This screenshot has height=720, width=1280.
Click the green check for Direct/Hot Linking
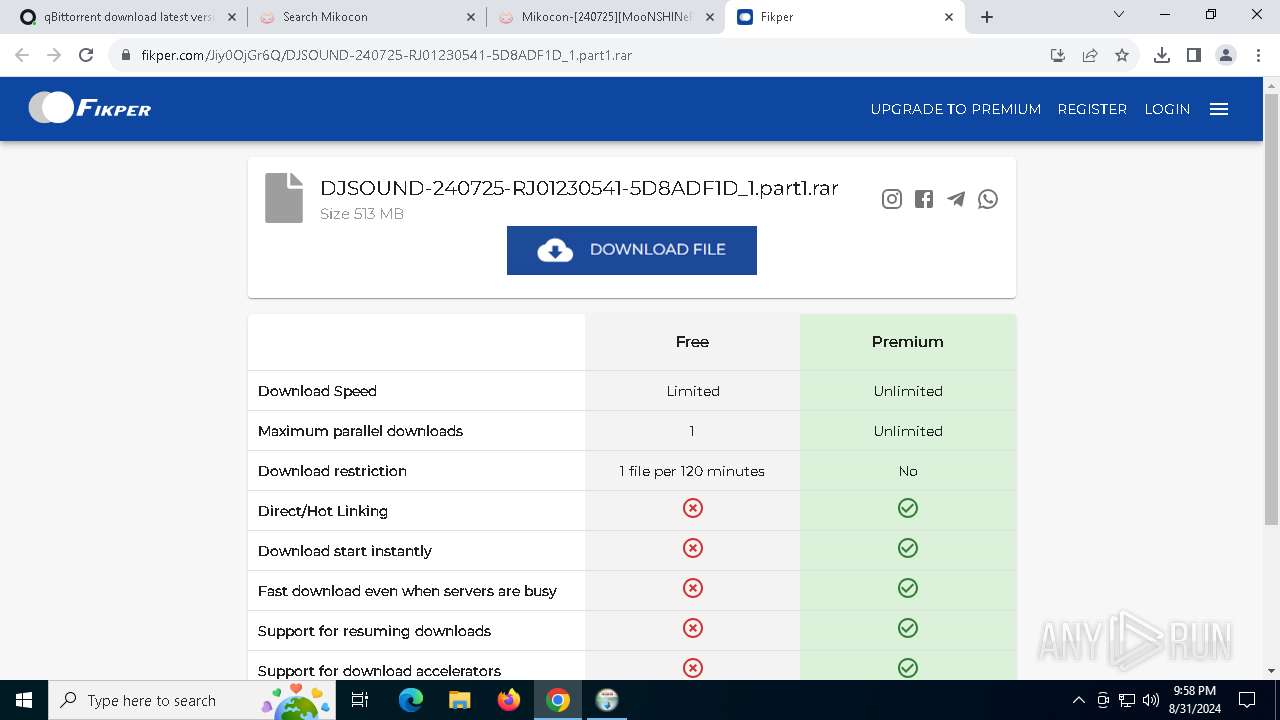(908, 508)
